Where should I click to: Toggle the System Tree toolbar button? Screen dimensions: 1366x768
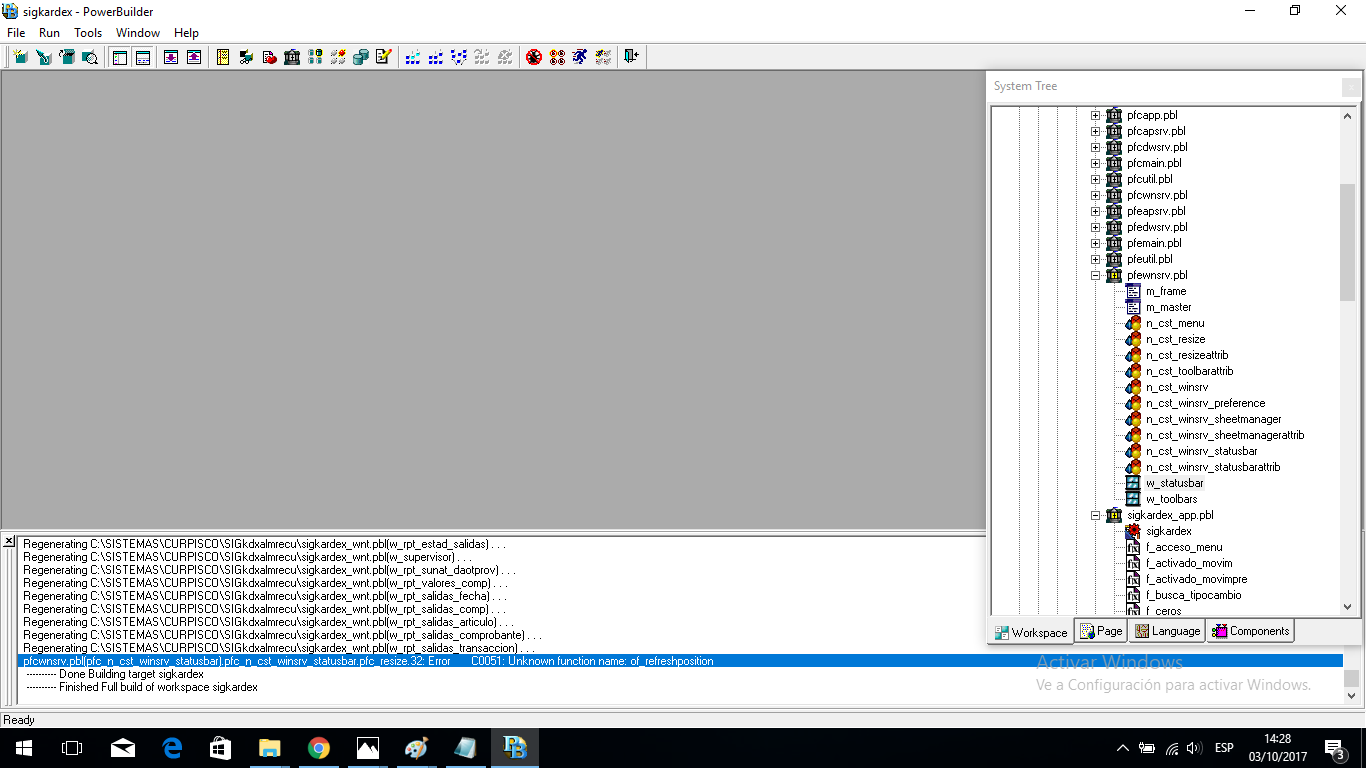click(x=120, y=57)
